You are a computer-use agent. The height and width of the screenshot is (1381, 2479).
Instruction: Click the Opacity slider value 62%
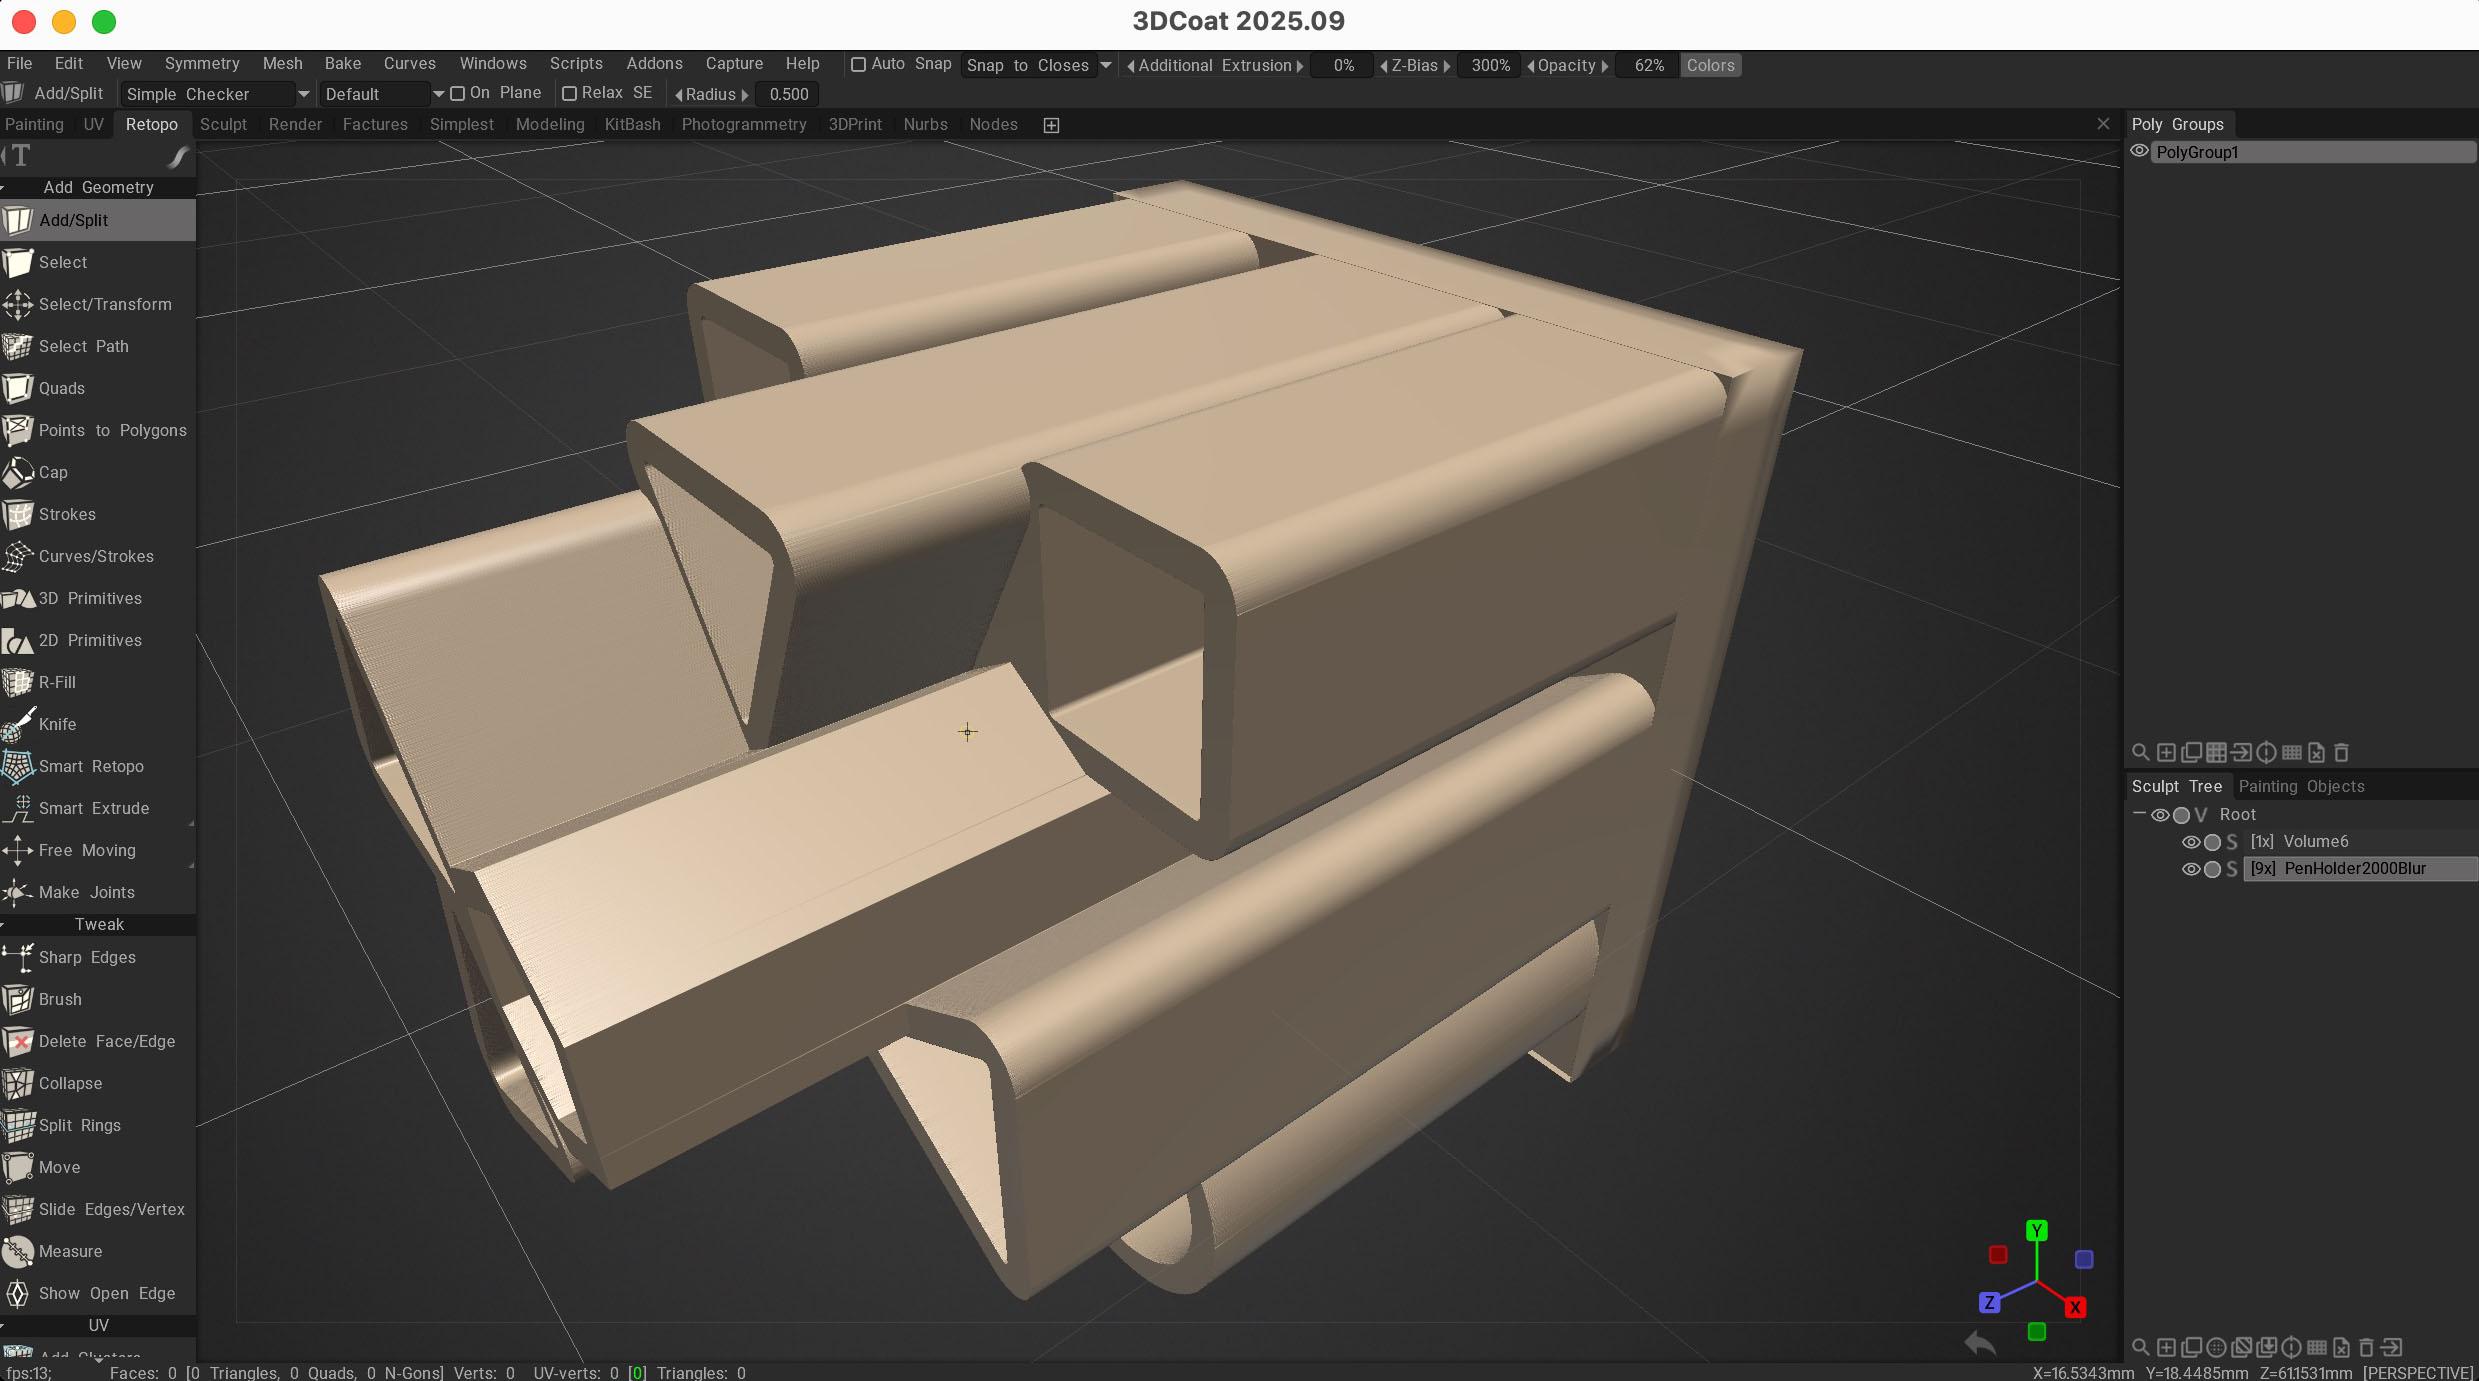[1648, 65]
